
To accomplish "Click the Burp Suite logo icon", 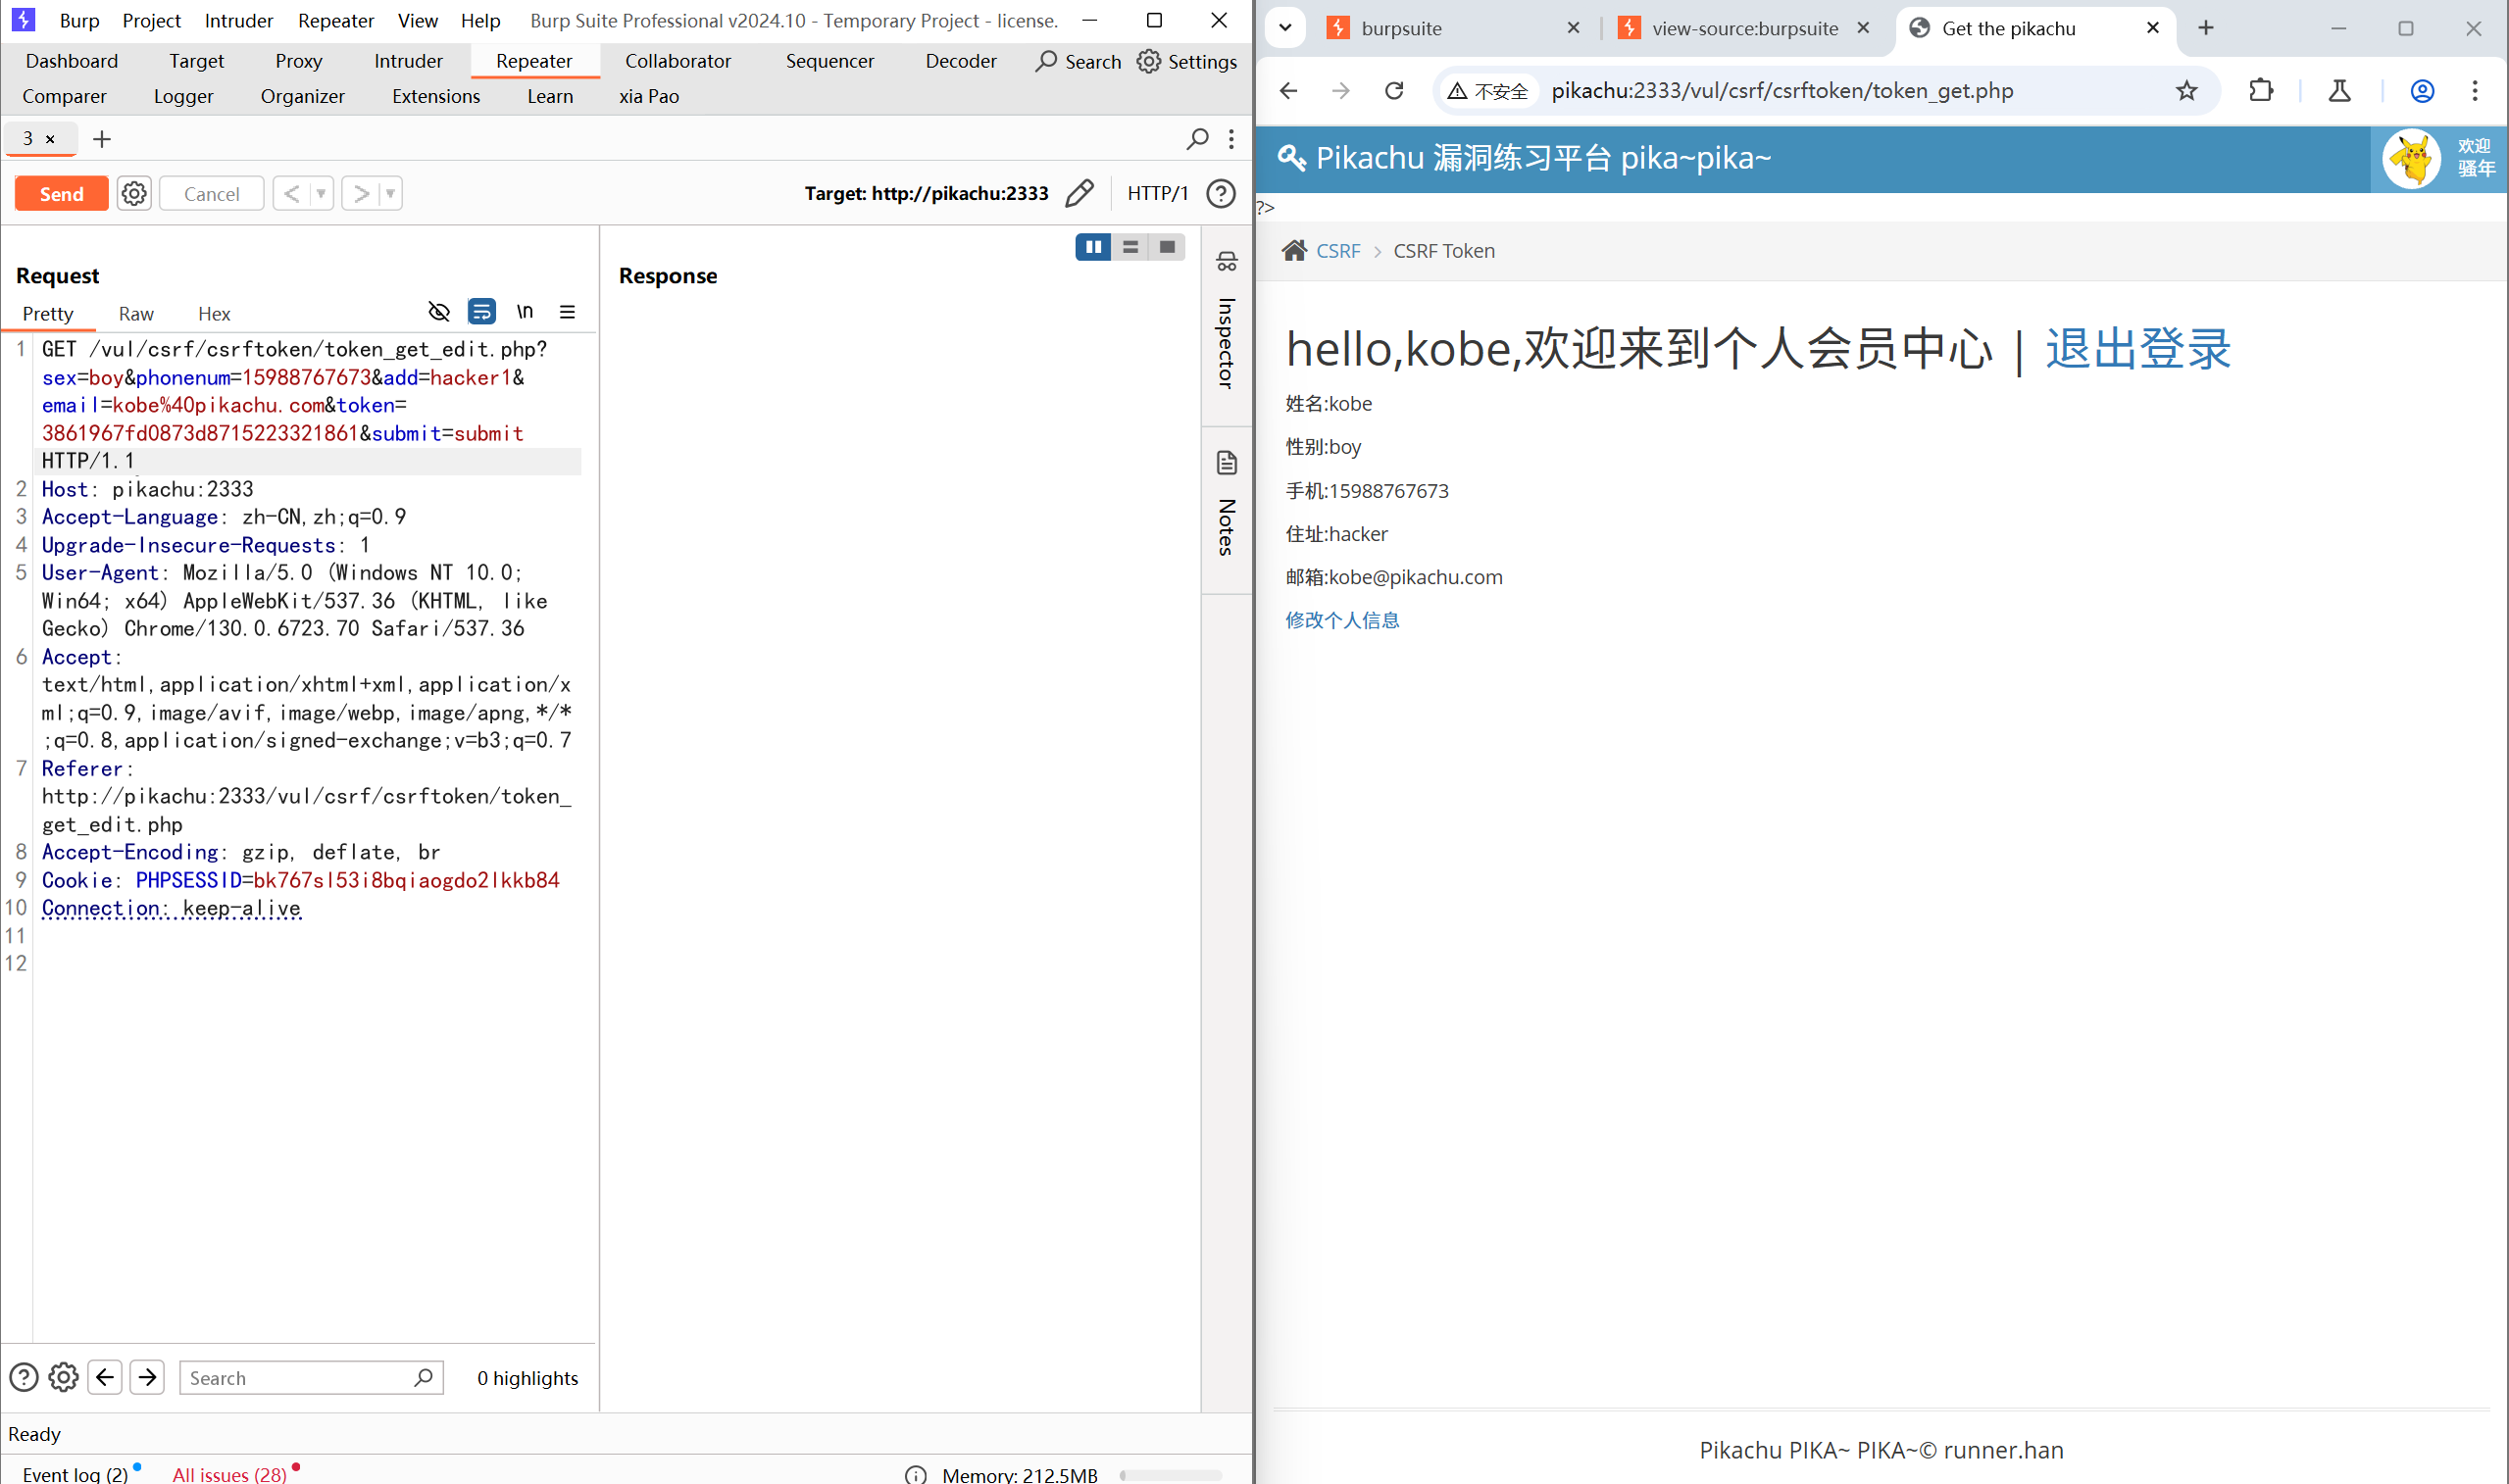I will tap(23, 19).
